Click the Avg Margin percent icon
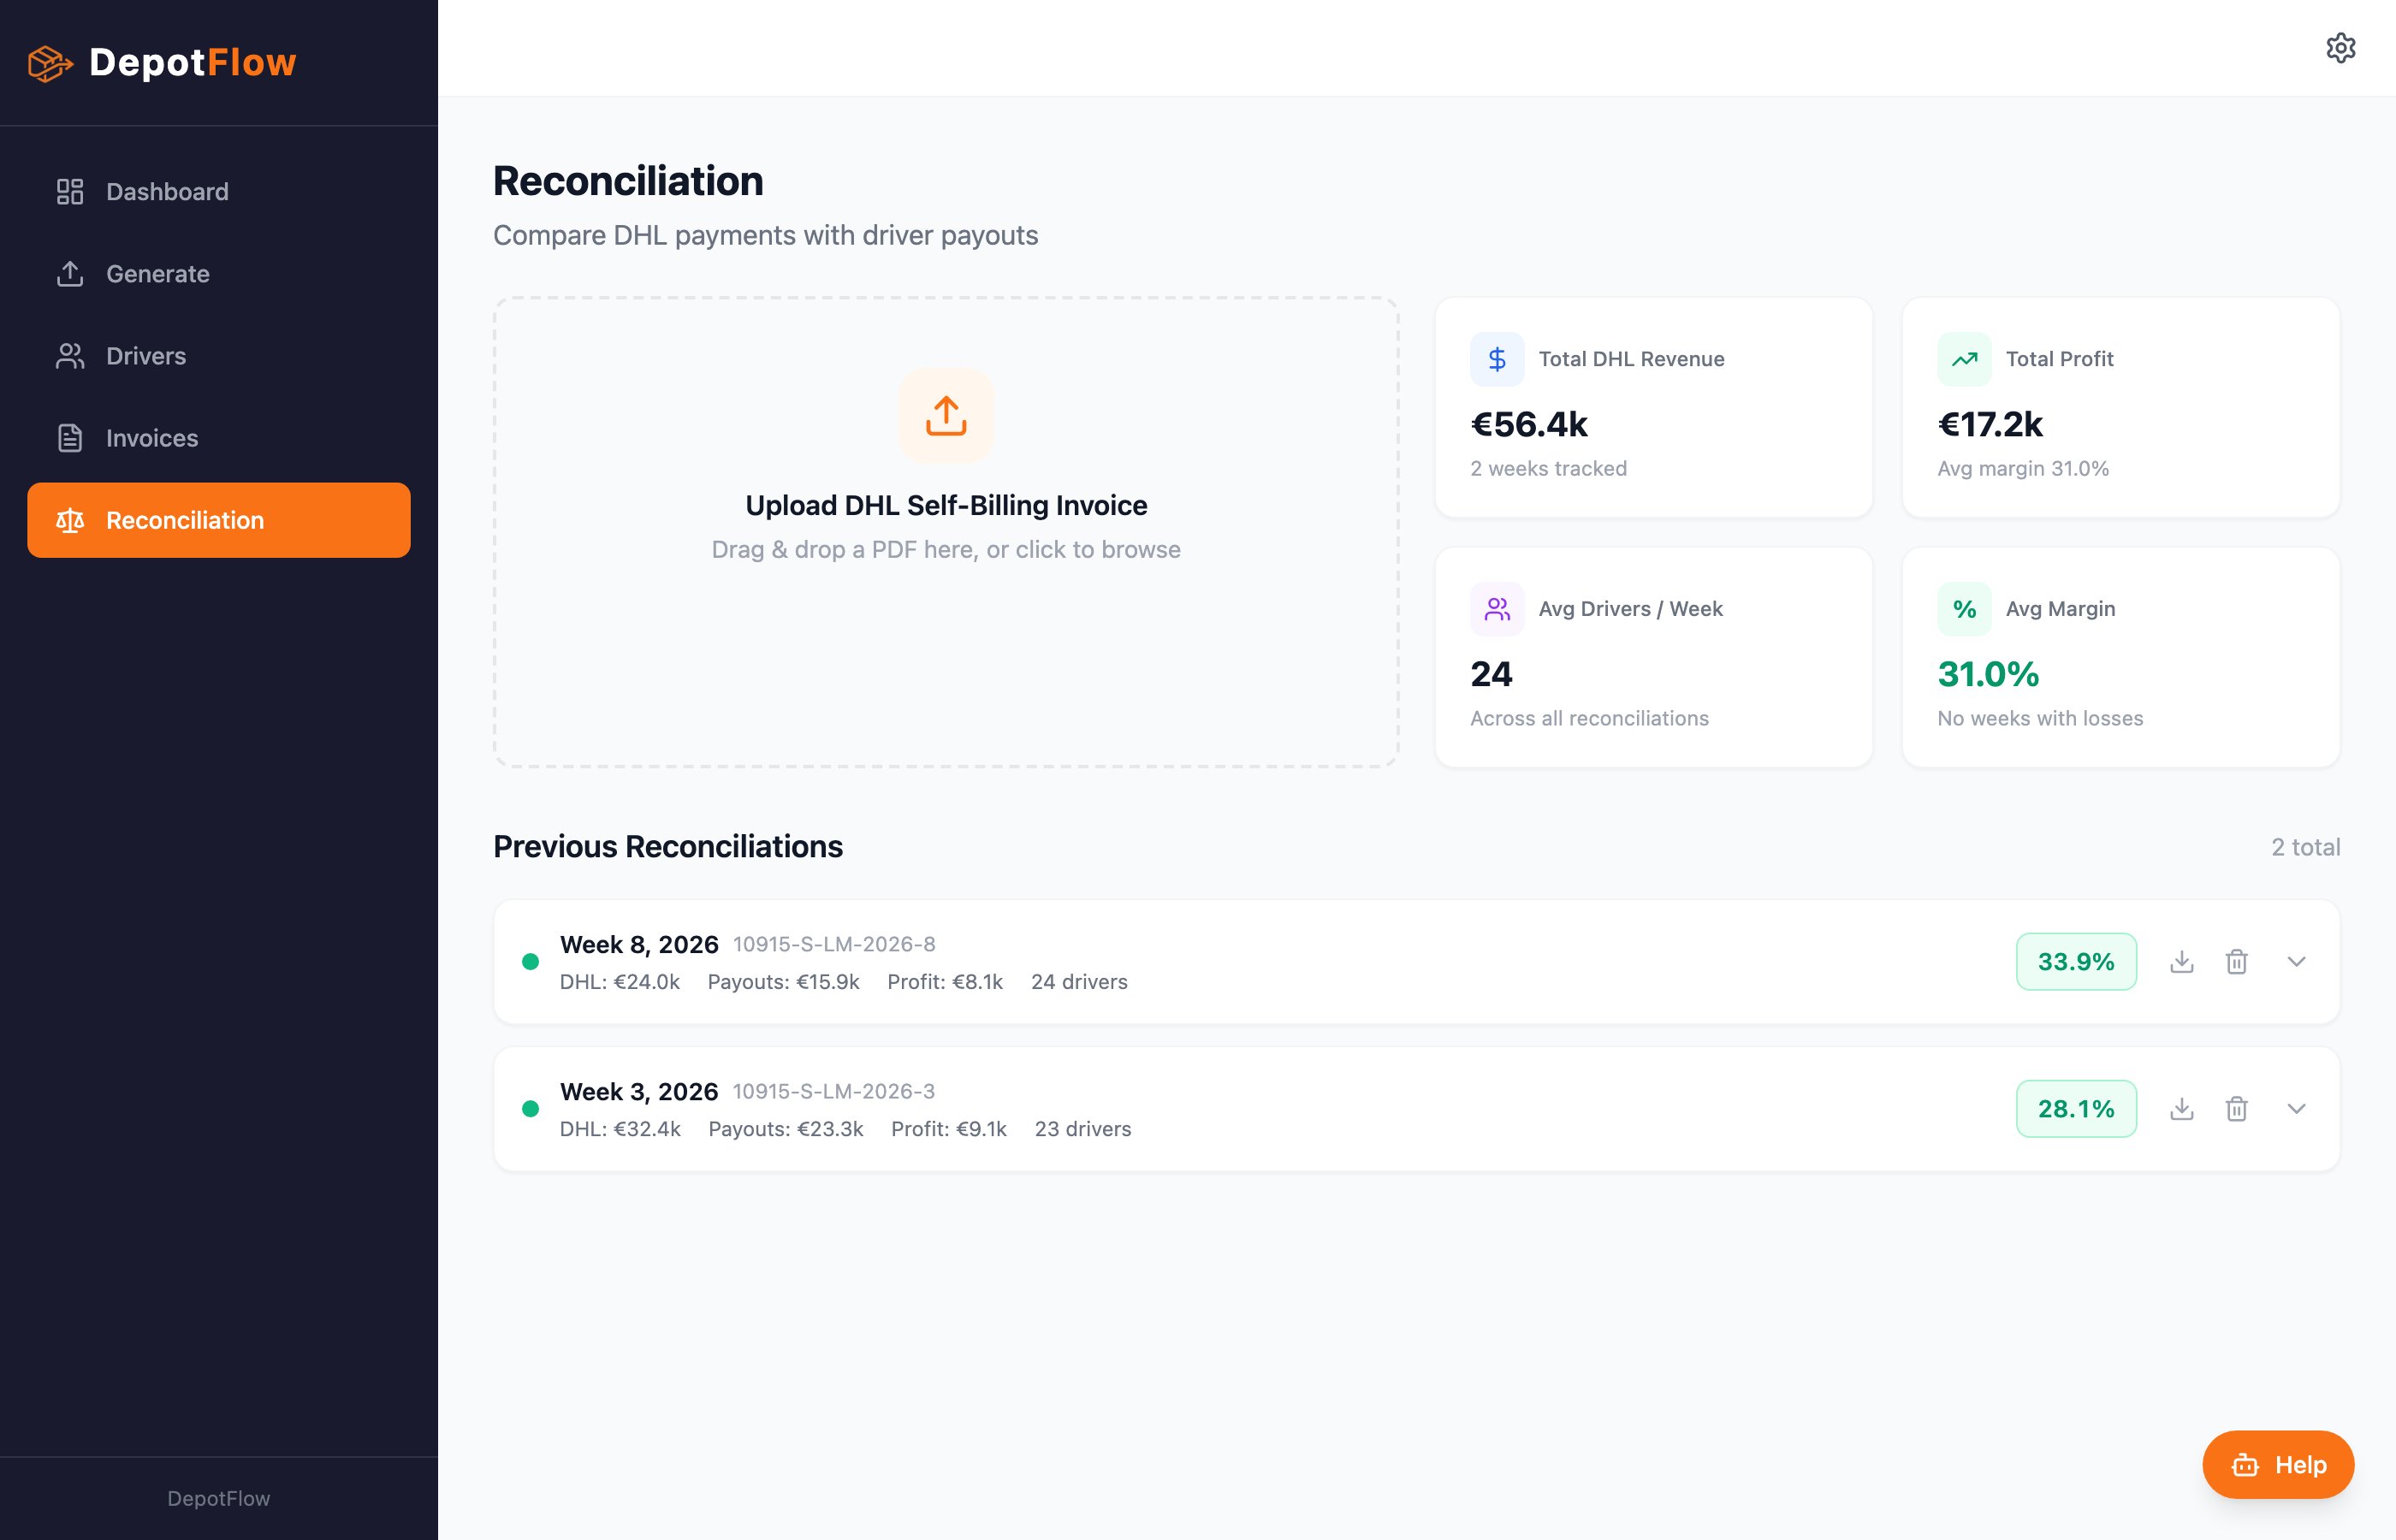This screenshot has height=1540, width=2396. (x=1963, y=609)
